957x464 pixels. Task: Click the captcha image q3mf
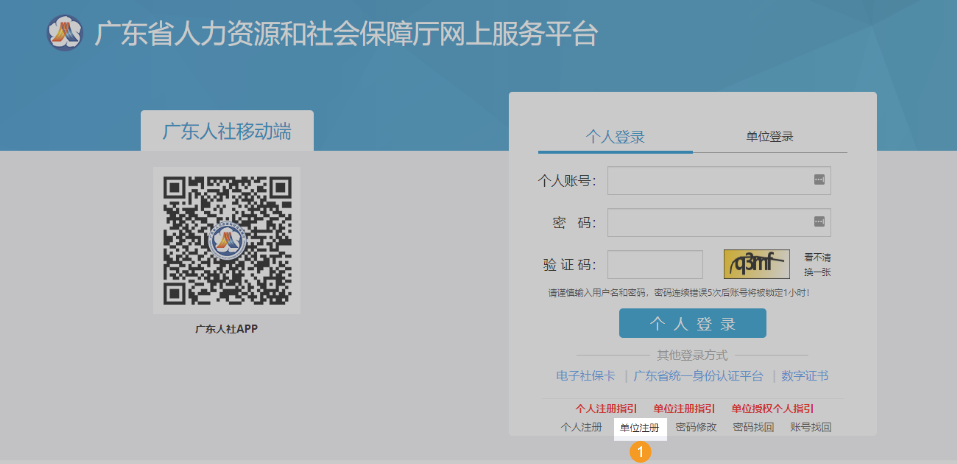(756, 264)
